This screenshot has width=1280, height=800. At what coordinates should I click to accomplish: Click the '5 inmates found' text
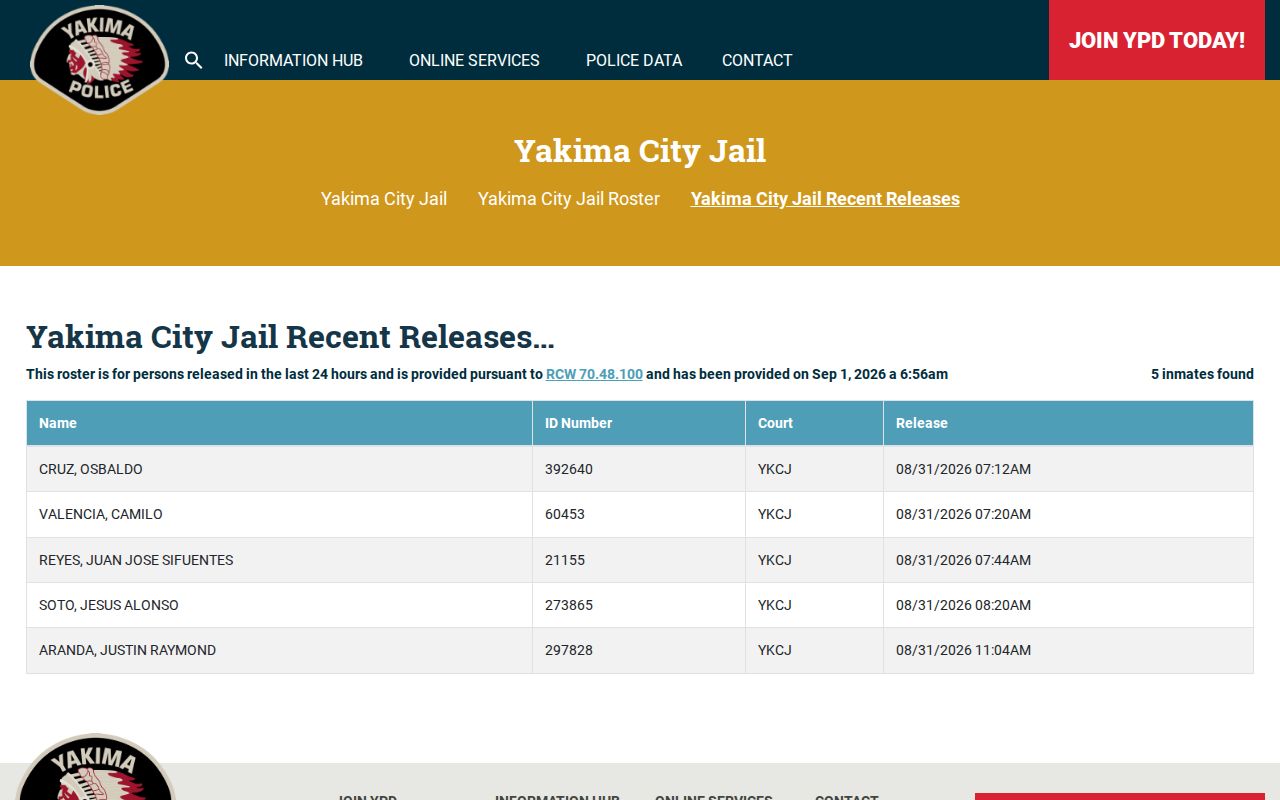point(1202,374)
